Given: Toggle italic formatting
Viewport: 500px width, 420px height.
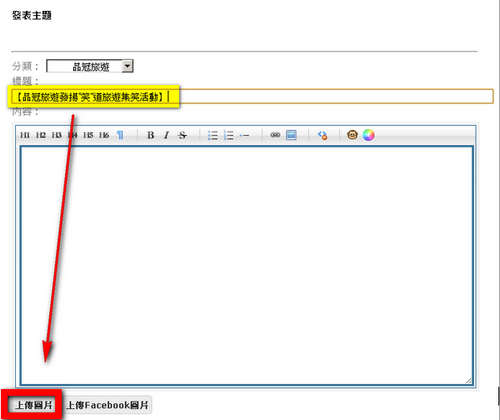Looking at the screenshot, I should pyautogui.click(x=166, y=135).
